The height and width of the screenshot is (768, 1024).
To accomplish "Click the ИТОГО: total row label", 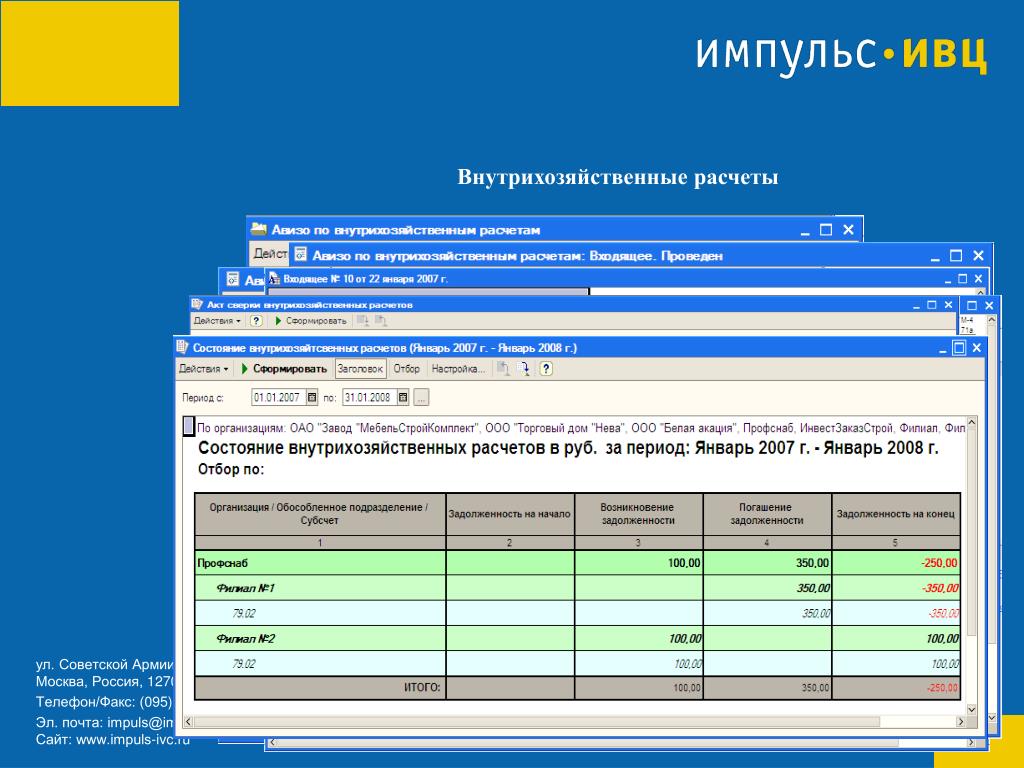I will [x=422, y=687].
